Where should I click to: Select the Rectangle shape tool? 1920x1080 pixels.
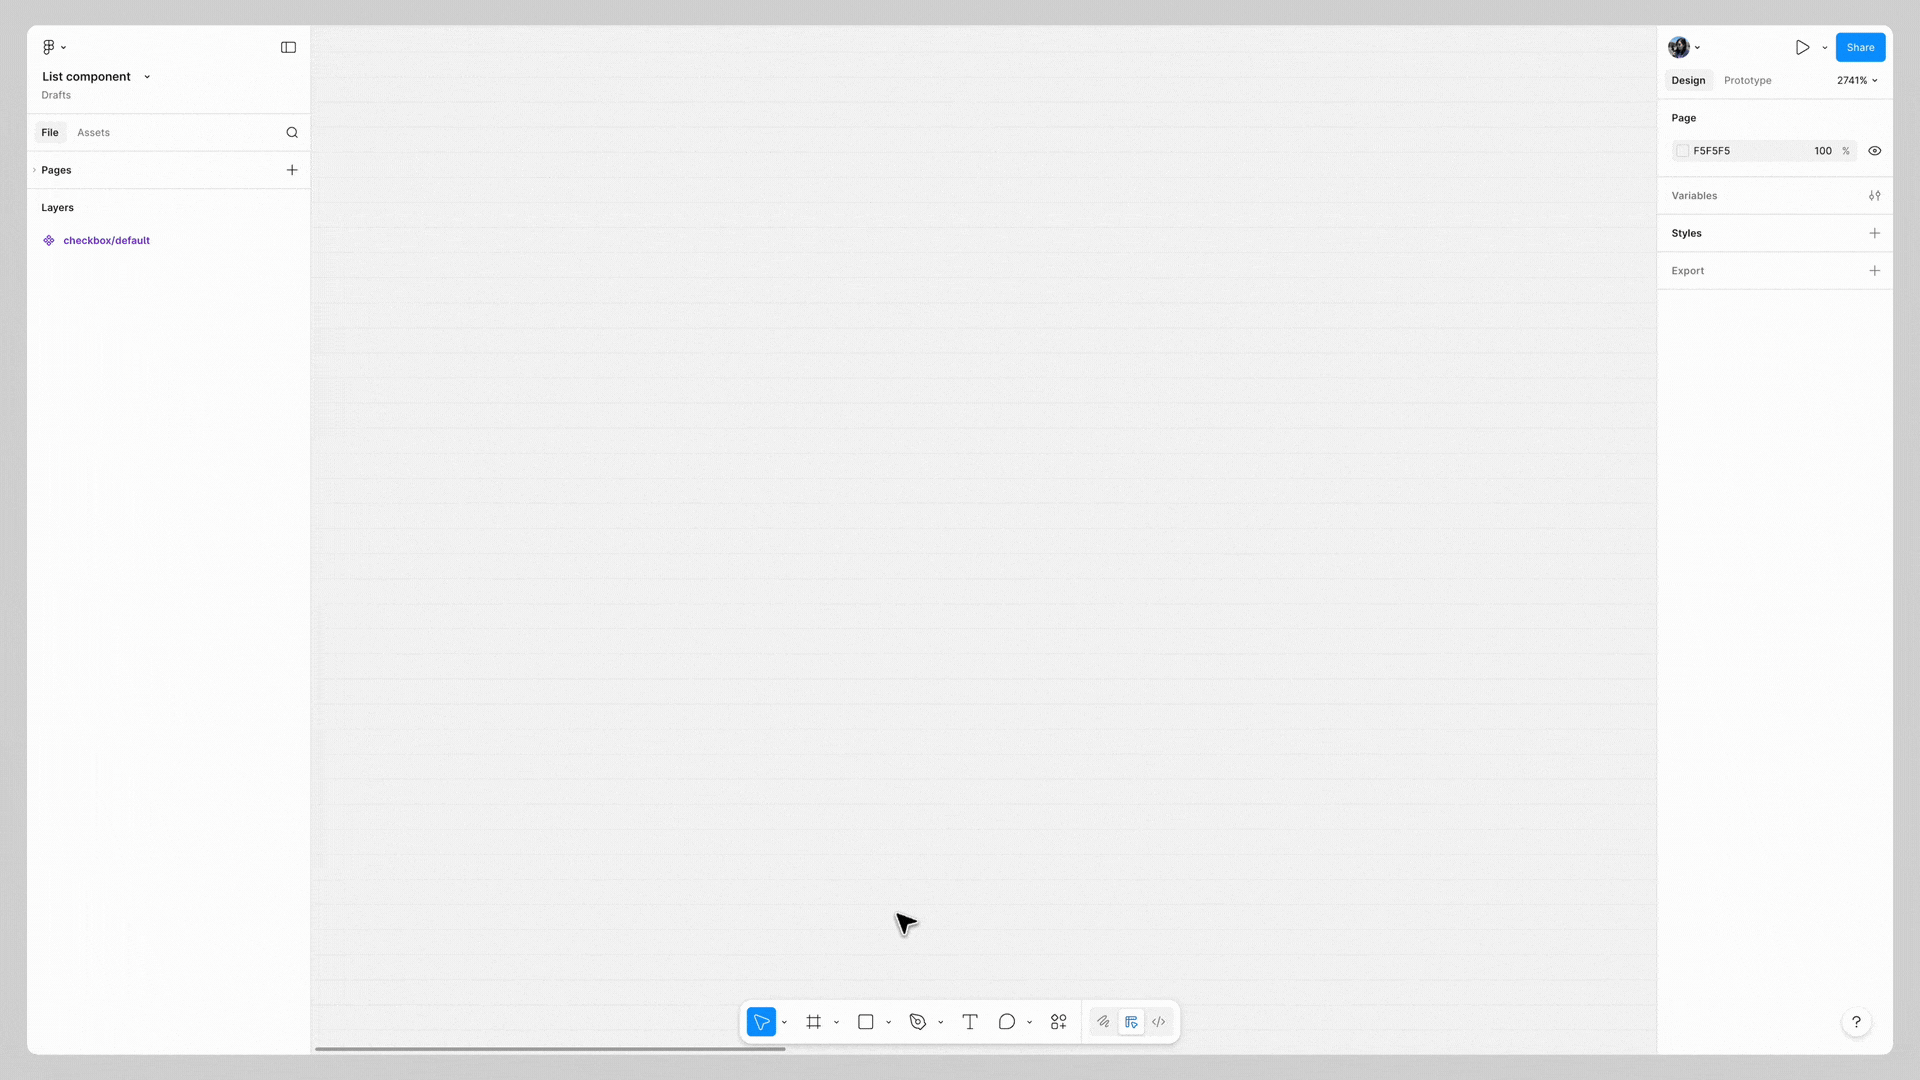point(865,1022)
